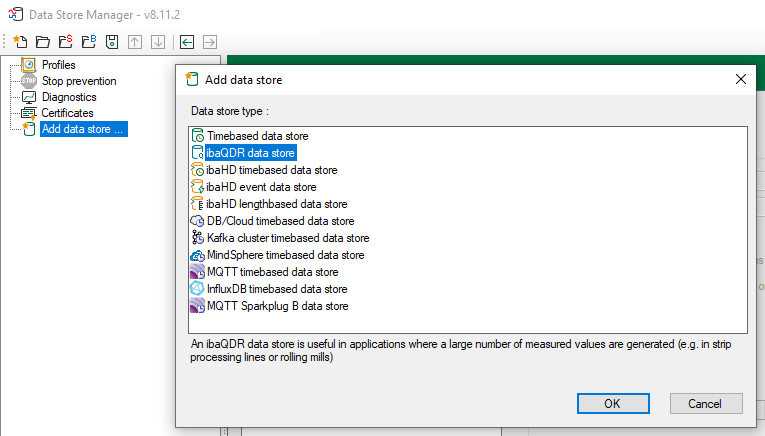Pick 'ibaHD event data store' entry
The height and width of the screenshot is (436, 765).
click(x=261, y=187)
